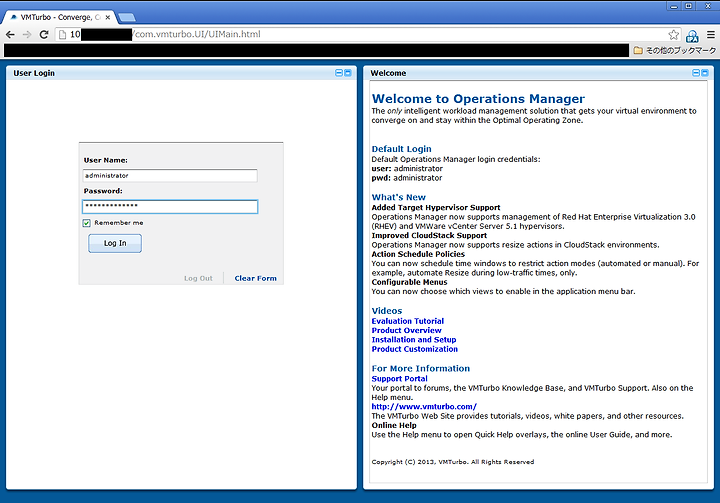720x503 pixels.
Task: Open the Product Overview video link
Action: pyautogui.click(x=406, y=330)
